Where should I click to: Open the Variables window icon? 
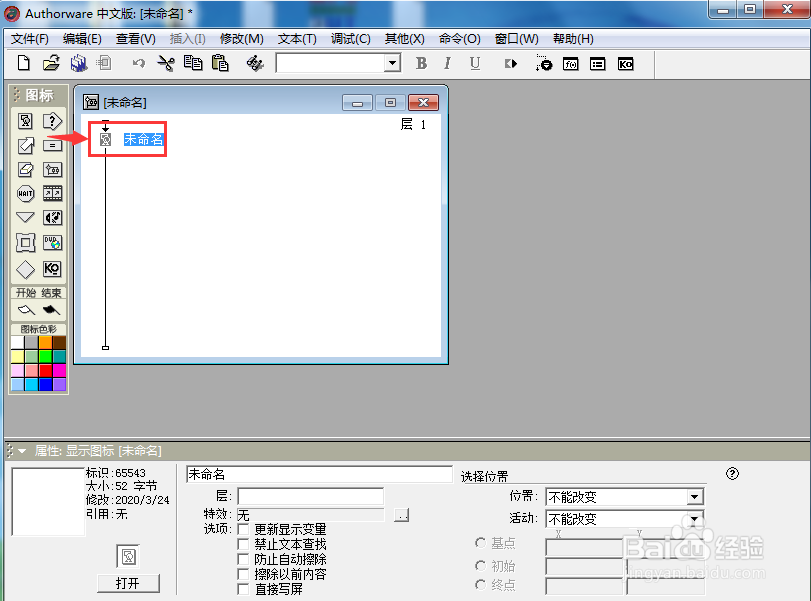tap(597, 64)
